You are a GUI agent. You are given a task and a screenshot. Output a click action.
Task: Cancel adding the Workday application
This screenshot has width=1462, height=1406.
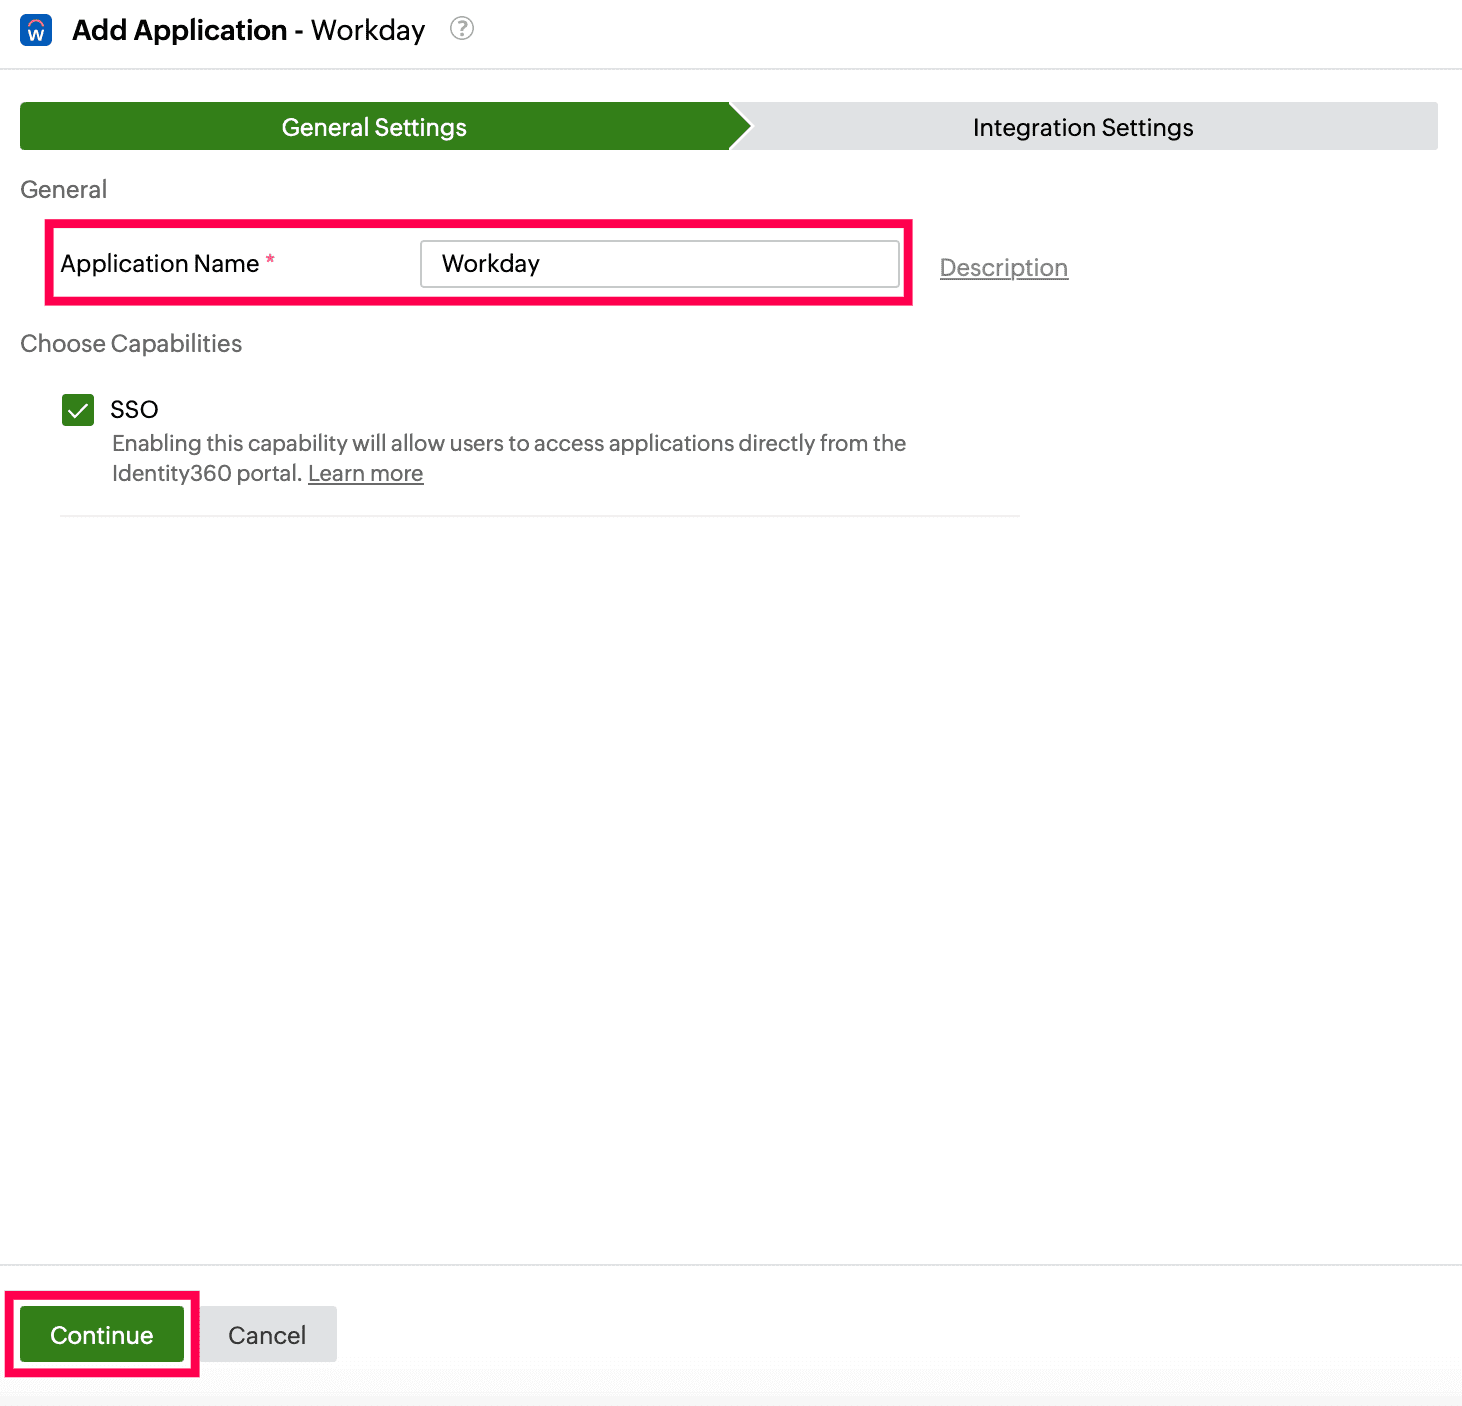[266, 1334]
